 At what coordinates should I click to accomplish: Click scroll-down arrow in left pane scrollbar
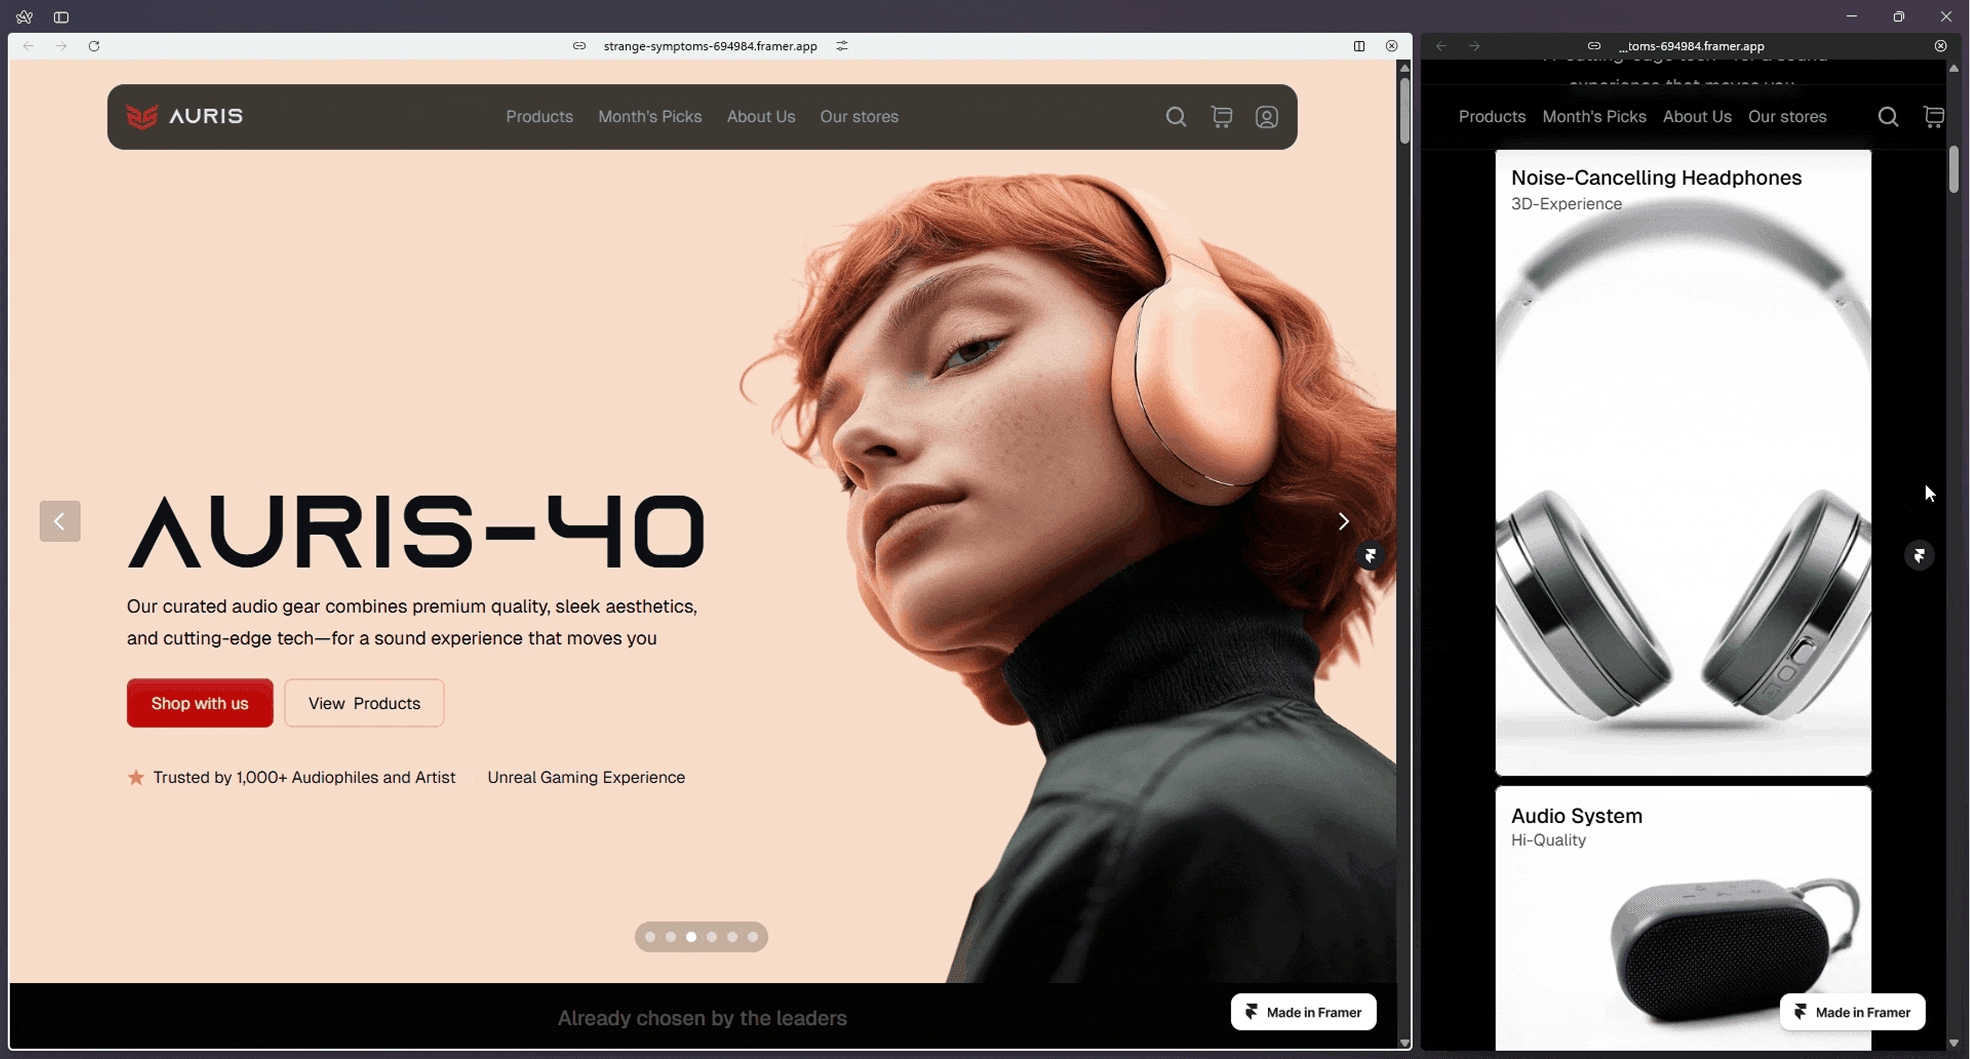coord(1404,1043)
